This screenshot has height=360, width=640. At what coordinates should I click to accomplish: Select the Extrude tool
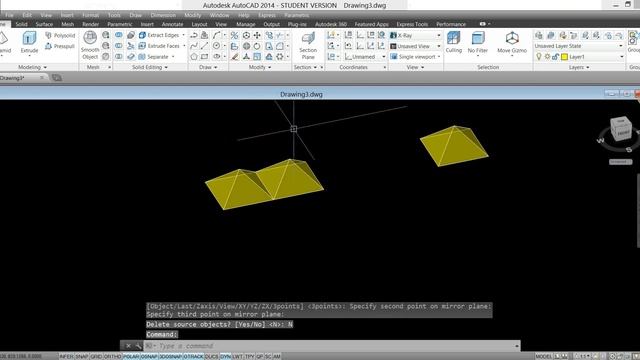(29, 42)
